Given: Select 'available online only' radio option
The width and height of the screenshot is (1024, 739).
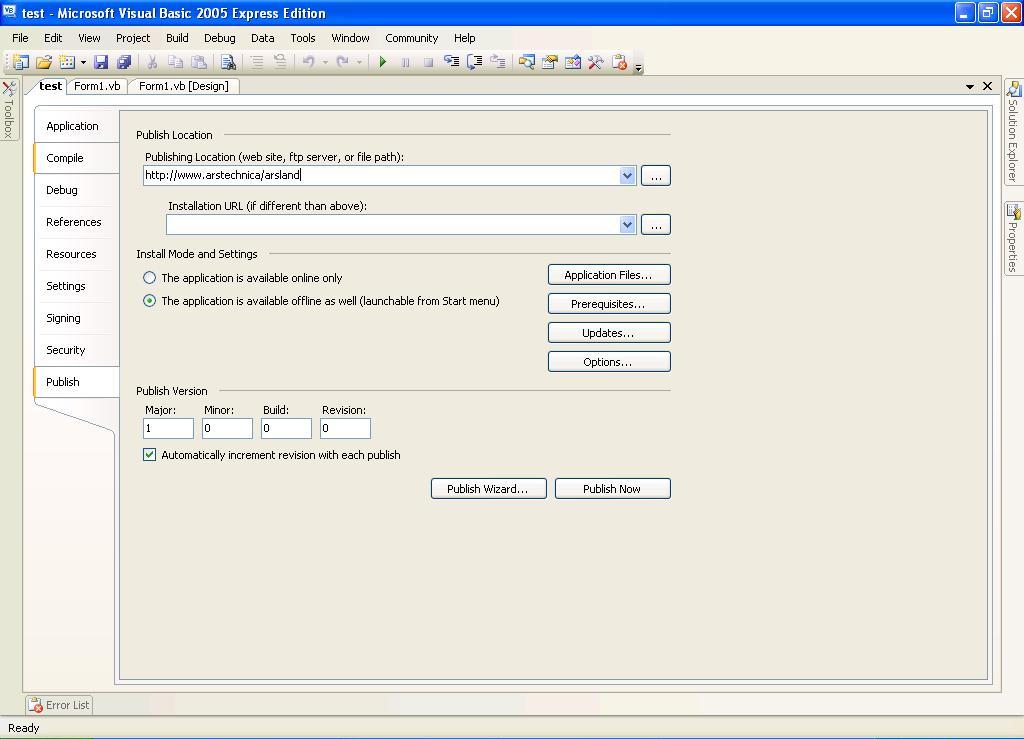Looking at the screenshot, I should click(x=150, y=278).
